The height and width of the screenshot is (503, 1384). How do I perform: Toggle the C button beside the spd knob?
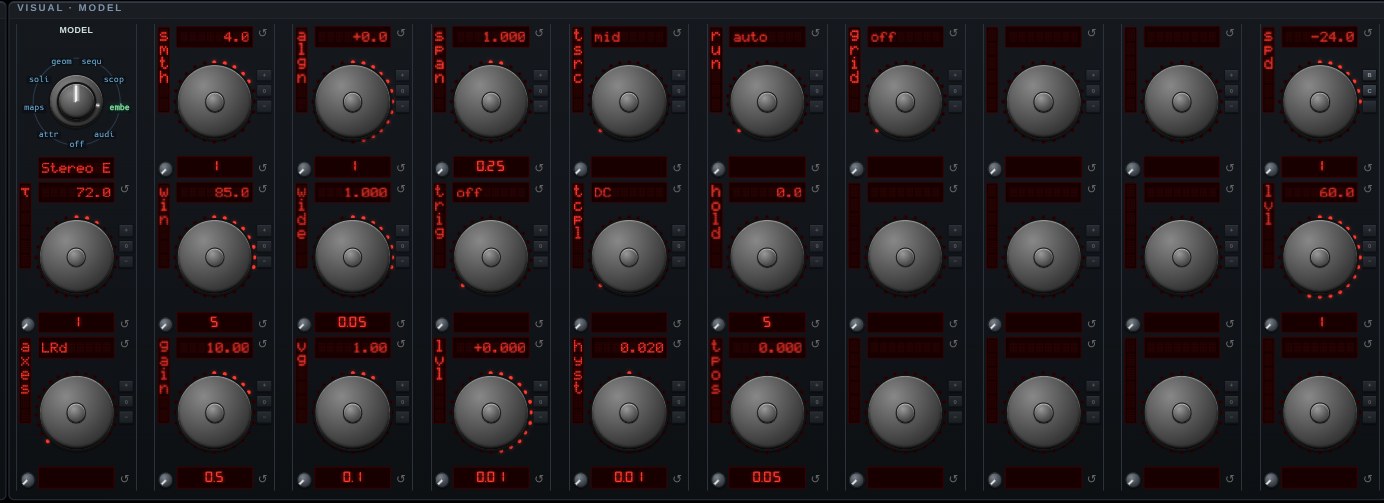tap(1368, 90)
